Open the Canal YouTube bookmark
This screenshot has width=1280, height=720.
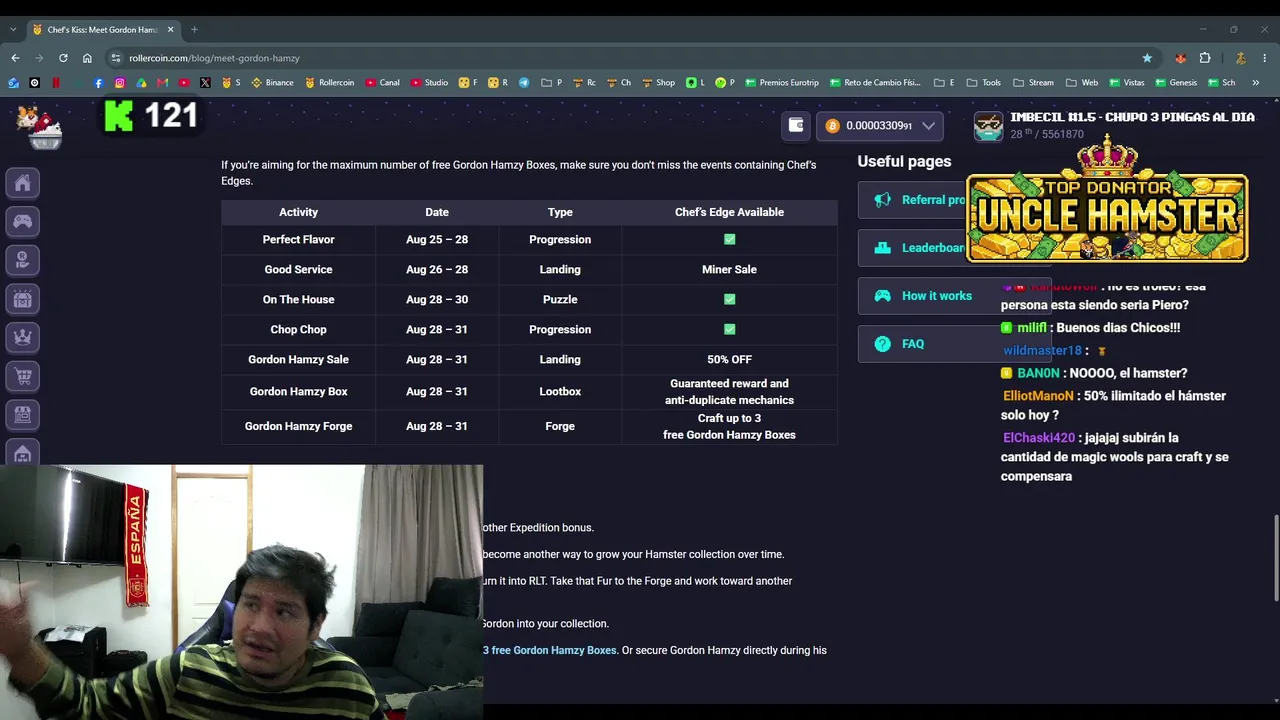[383, 83]
